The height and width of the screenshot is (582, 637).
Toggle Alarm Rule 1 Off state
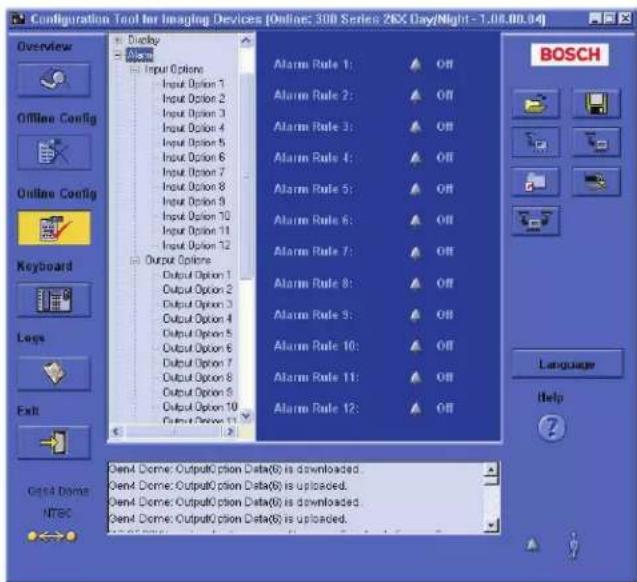(x=444, y=64)
